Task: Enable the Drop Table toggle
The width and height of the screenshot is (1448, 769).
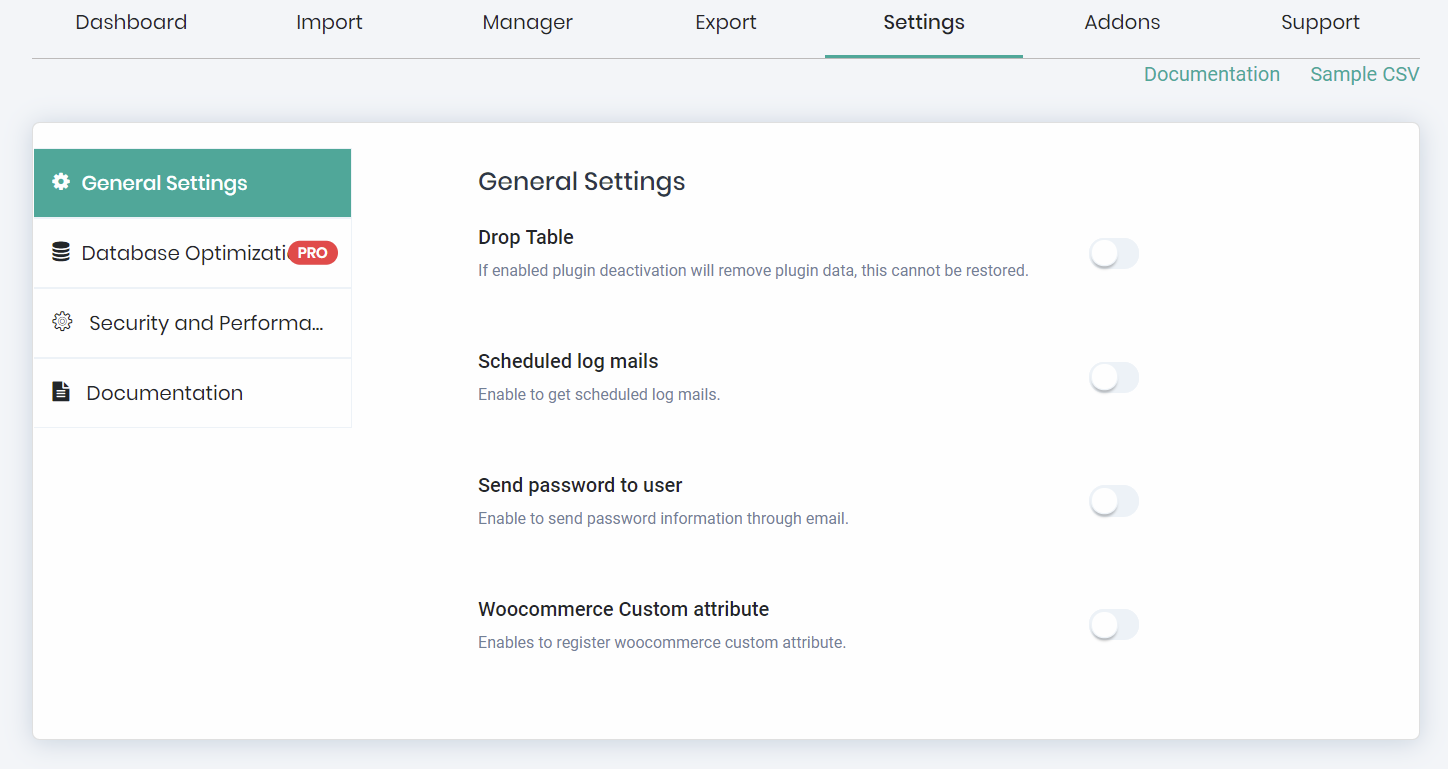Action: (x=1113, y=254)
